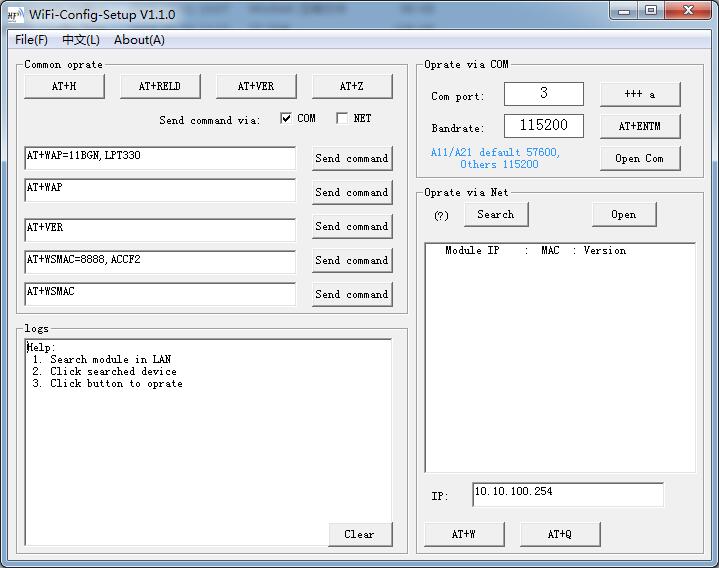Toggle the NET send checkbox
The image size is (719, 568).
[x=342, y=118]
